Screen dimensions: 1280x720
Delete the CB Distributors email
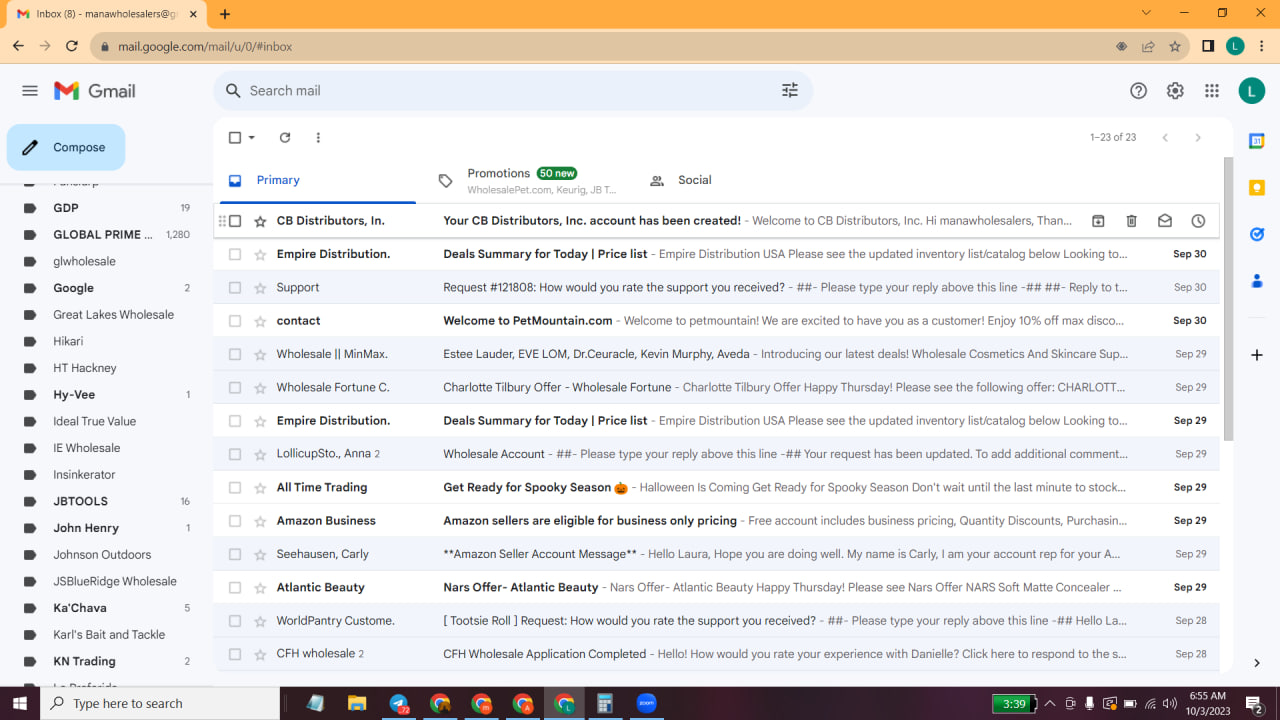tap(1132, 221)
